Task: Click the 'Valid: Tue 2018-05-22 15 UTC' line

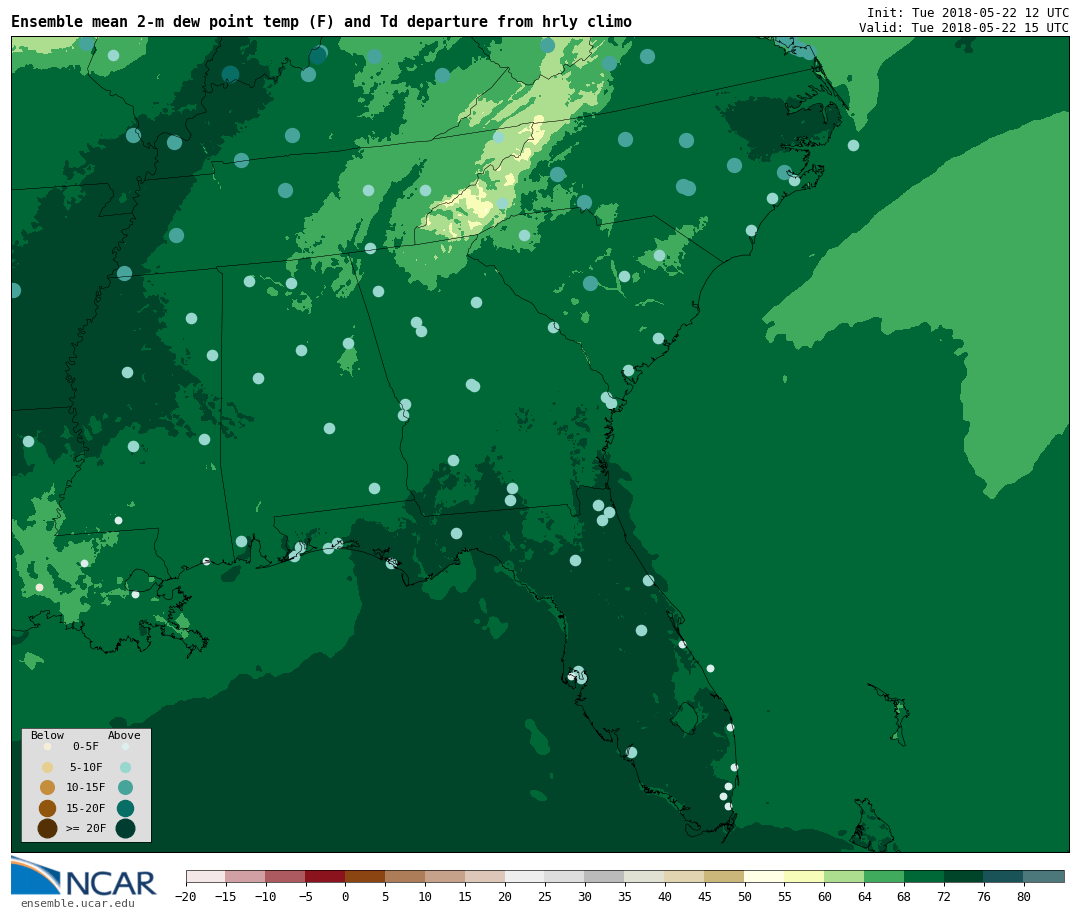Action: coord(964,28)
